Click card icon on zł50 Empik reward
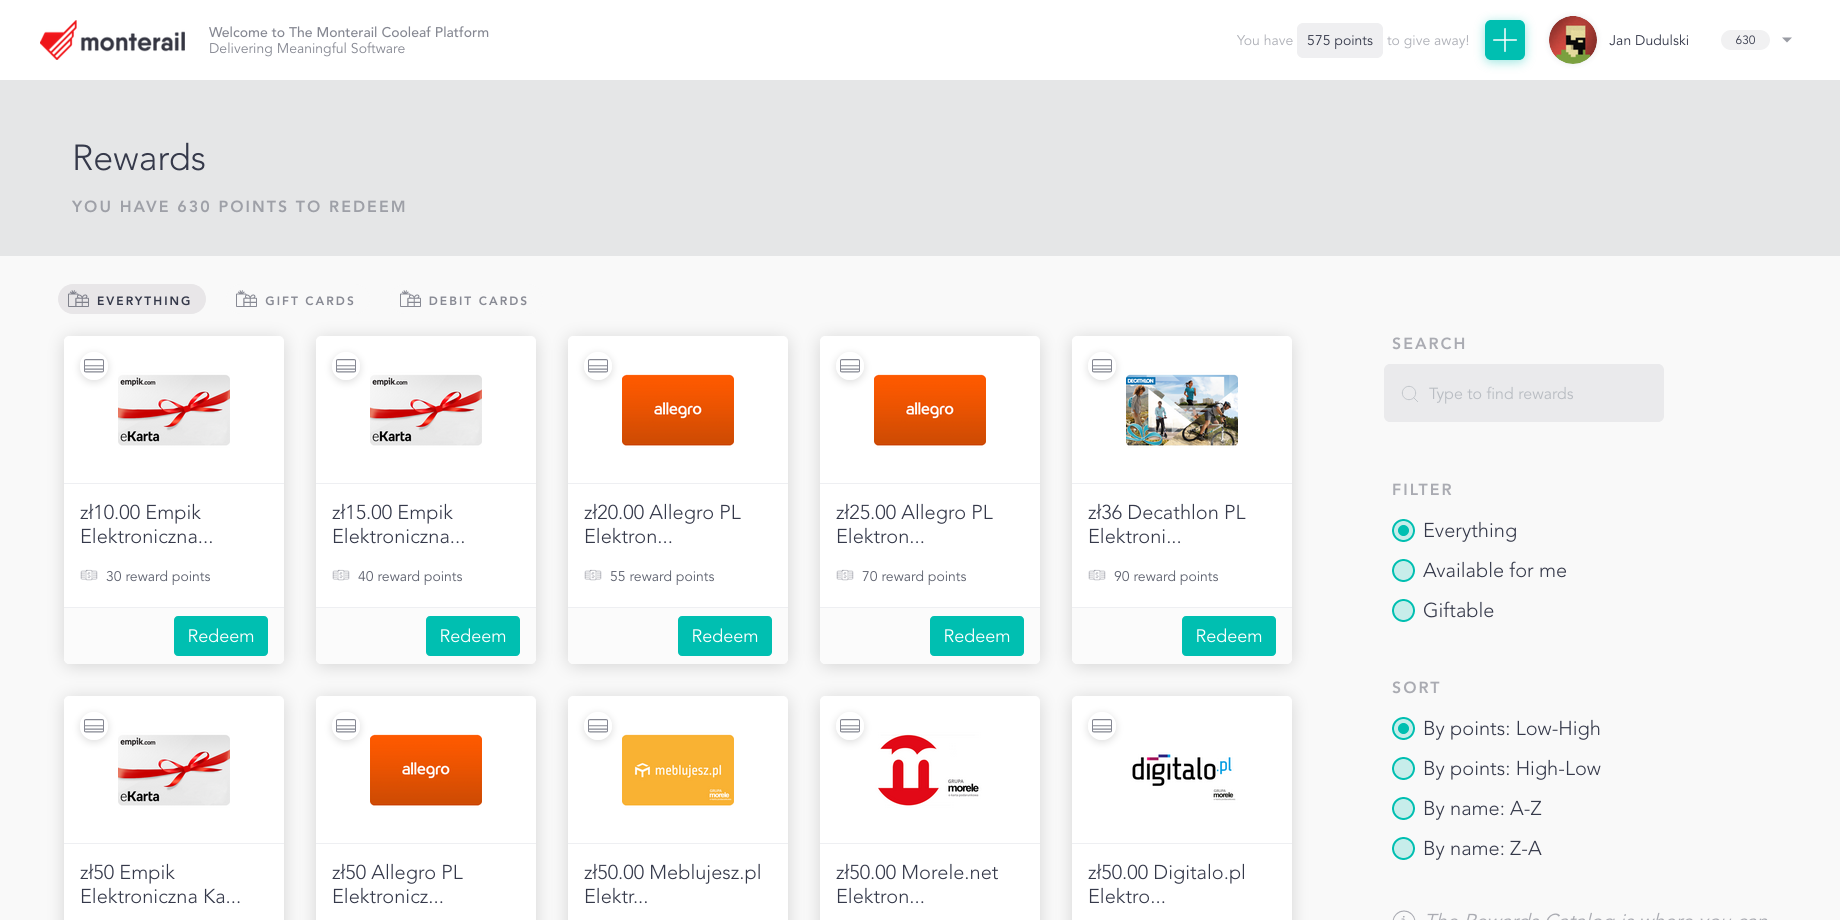Viewport: 1840px width, 920px height. (94, 726)
